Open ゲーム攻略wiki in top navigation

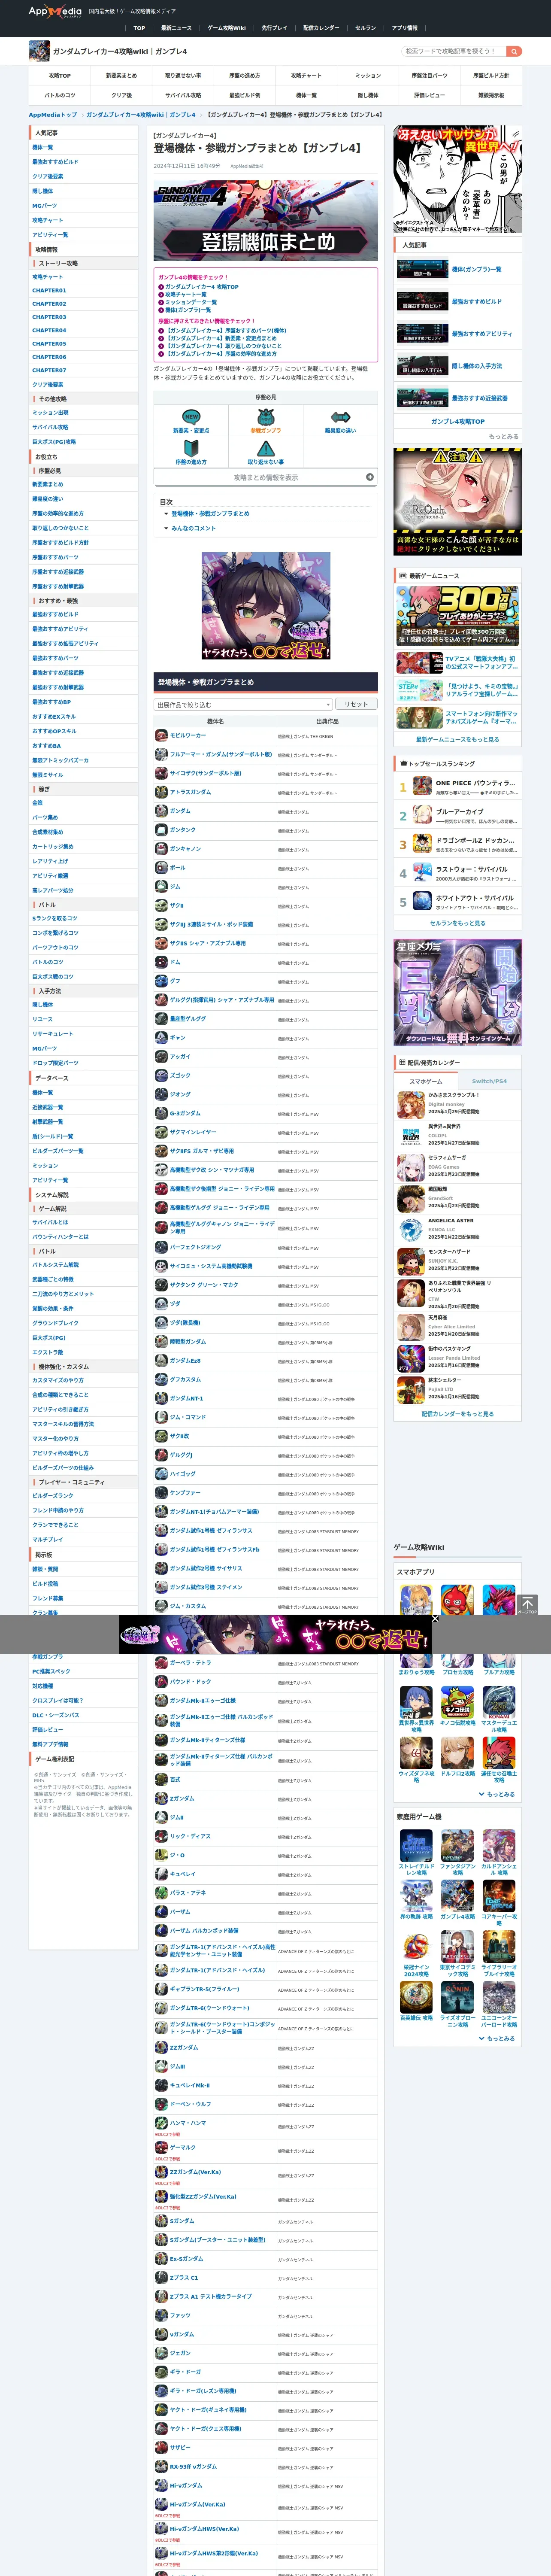click(227, 28)
